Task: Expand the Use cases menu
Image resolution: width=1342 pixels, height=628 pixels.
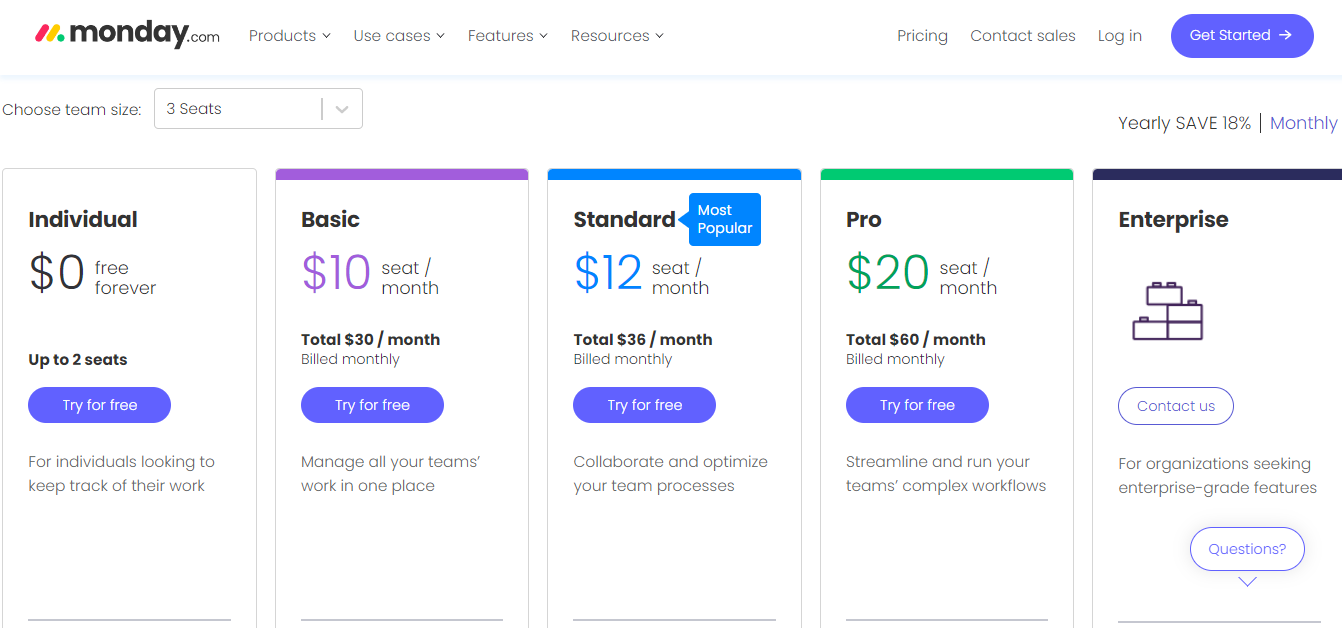Action: click(x=398, y=36)
